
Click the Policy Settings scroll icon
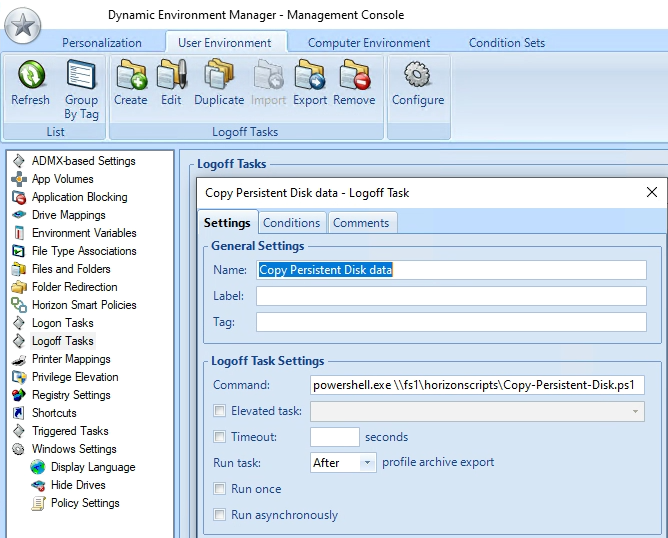click(38, 503)
